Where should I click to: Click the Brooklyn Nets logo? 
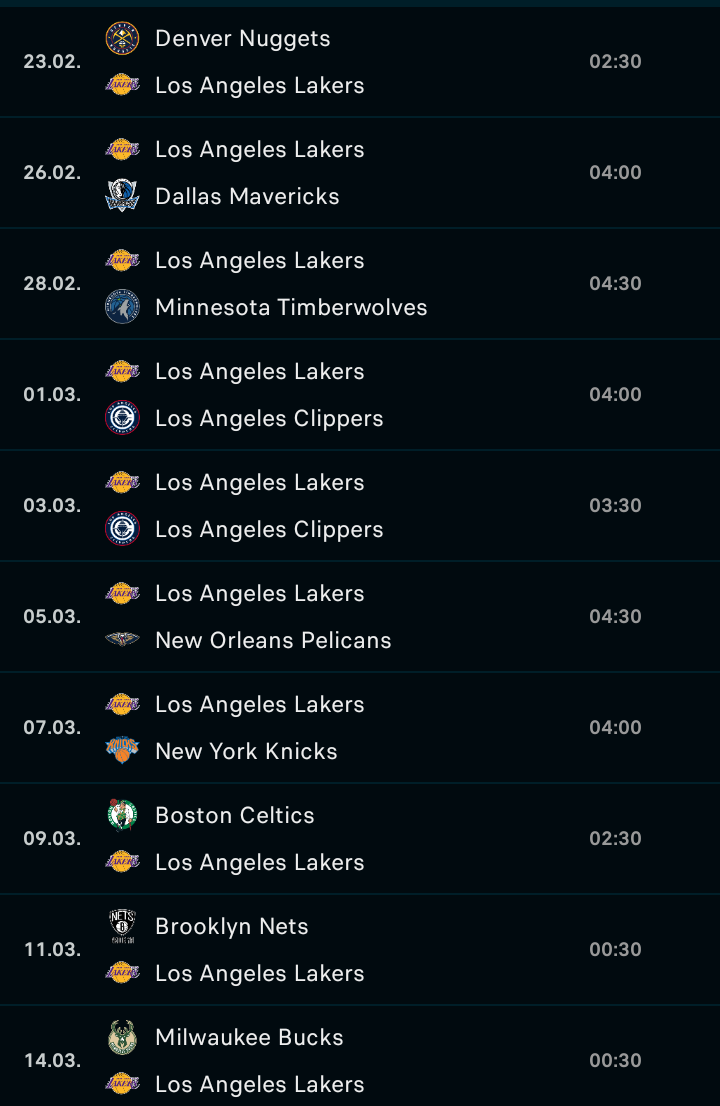[x=122, y=926]
